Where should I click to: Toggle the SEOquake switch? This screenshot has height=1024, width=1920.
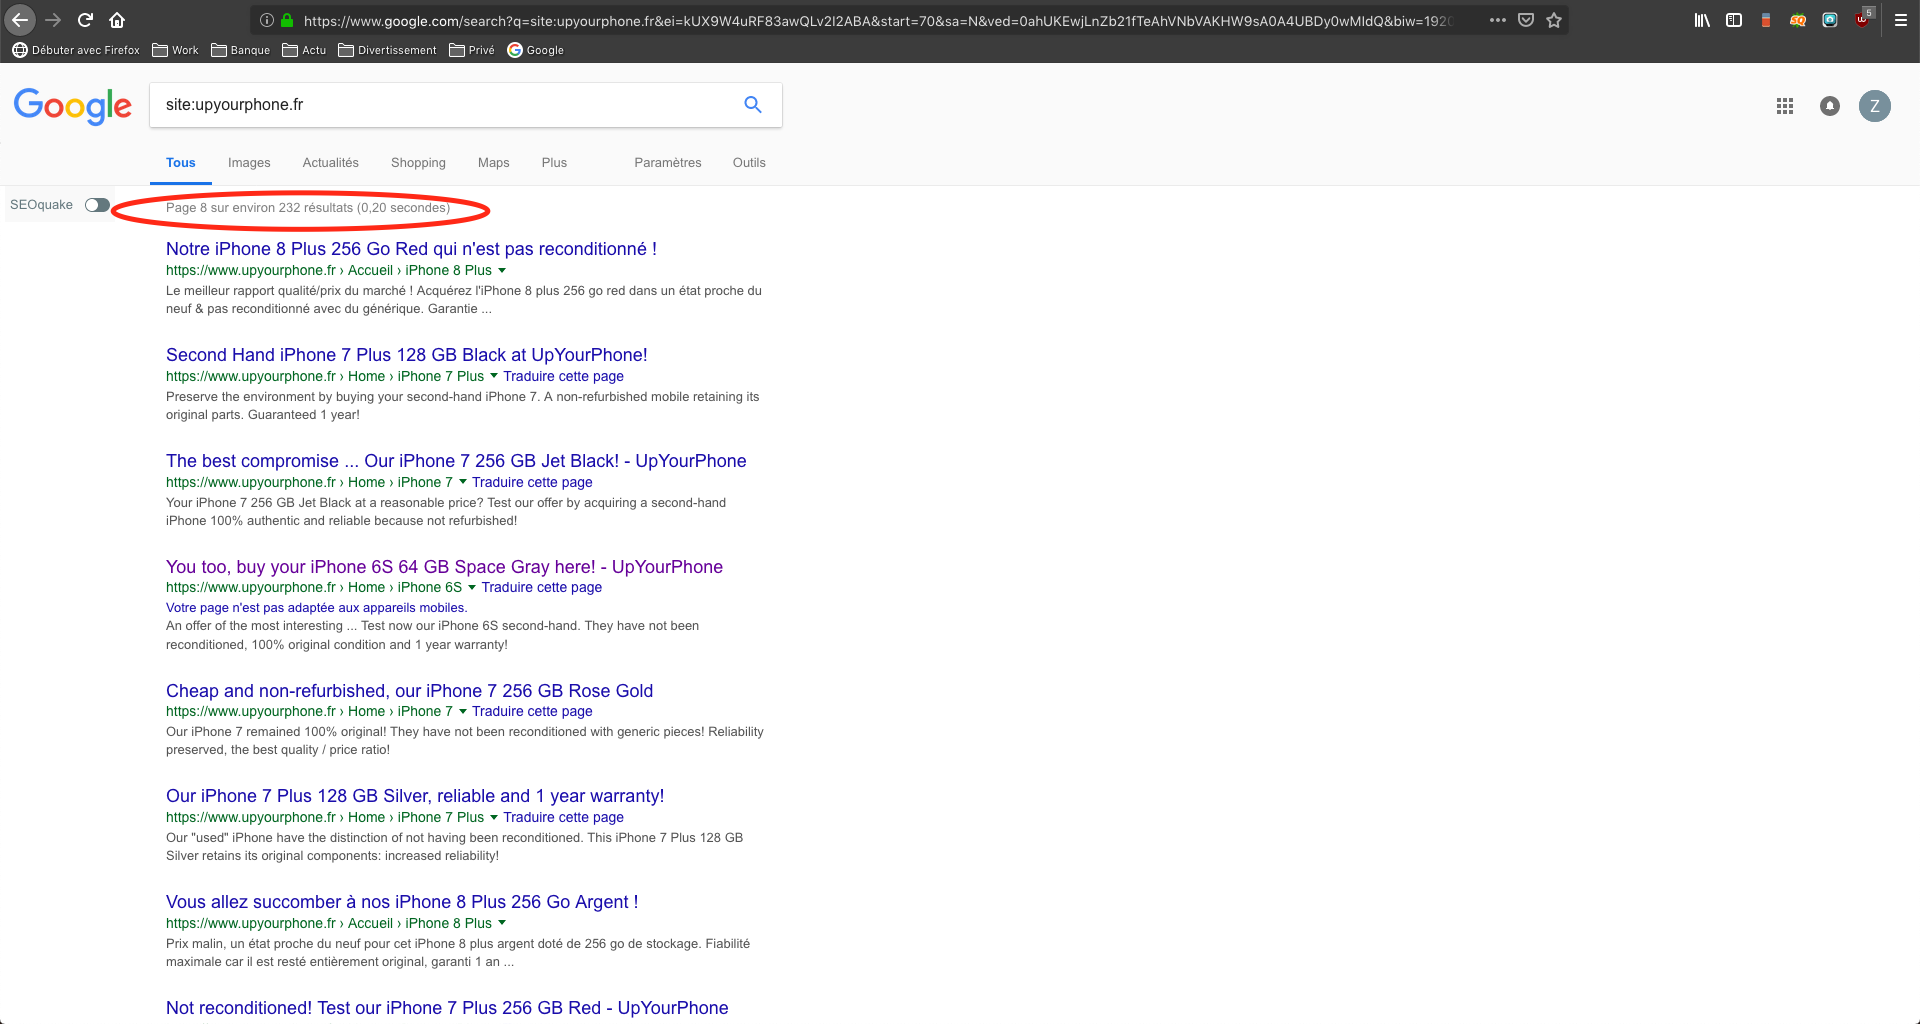tap(97, 205)
